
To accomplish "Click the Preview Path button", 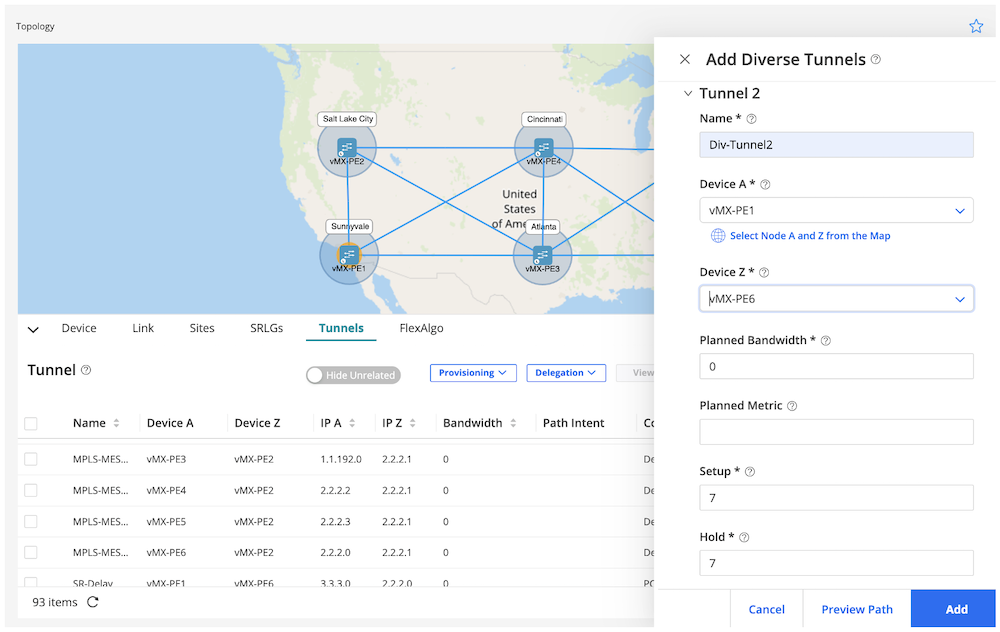I will [x=857, y=609].
